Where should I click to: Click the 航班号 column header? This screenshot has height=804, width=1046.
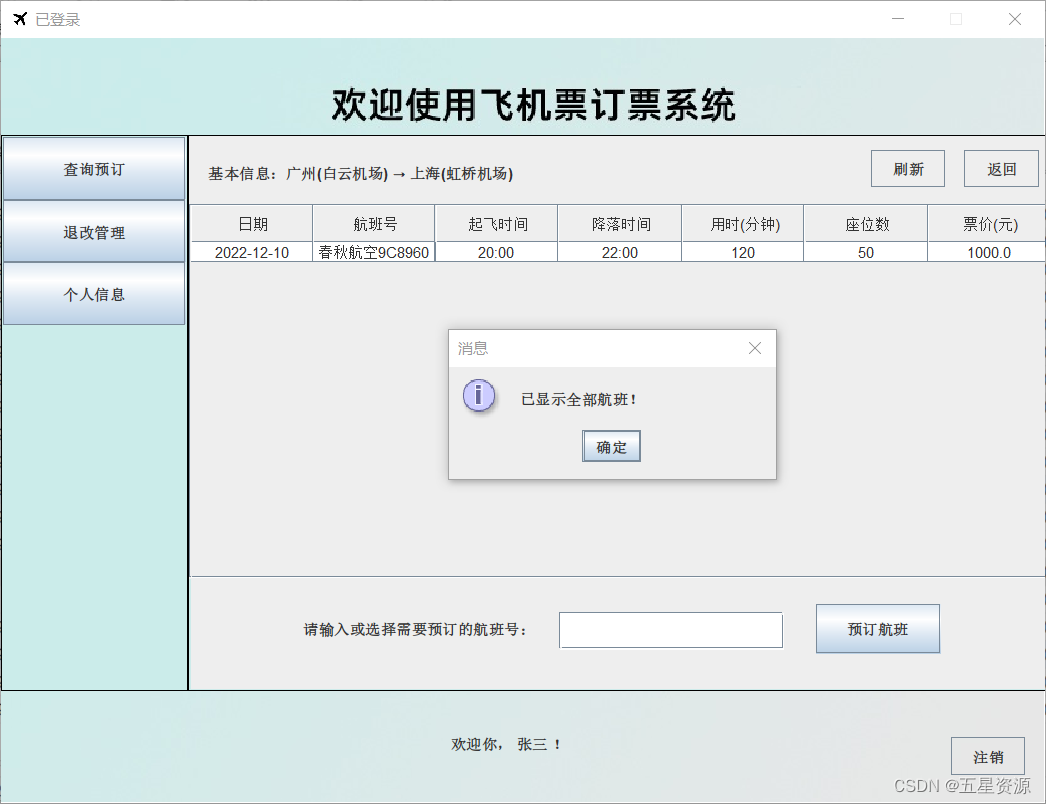373,223
